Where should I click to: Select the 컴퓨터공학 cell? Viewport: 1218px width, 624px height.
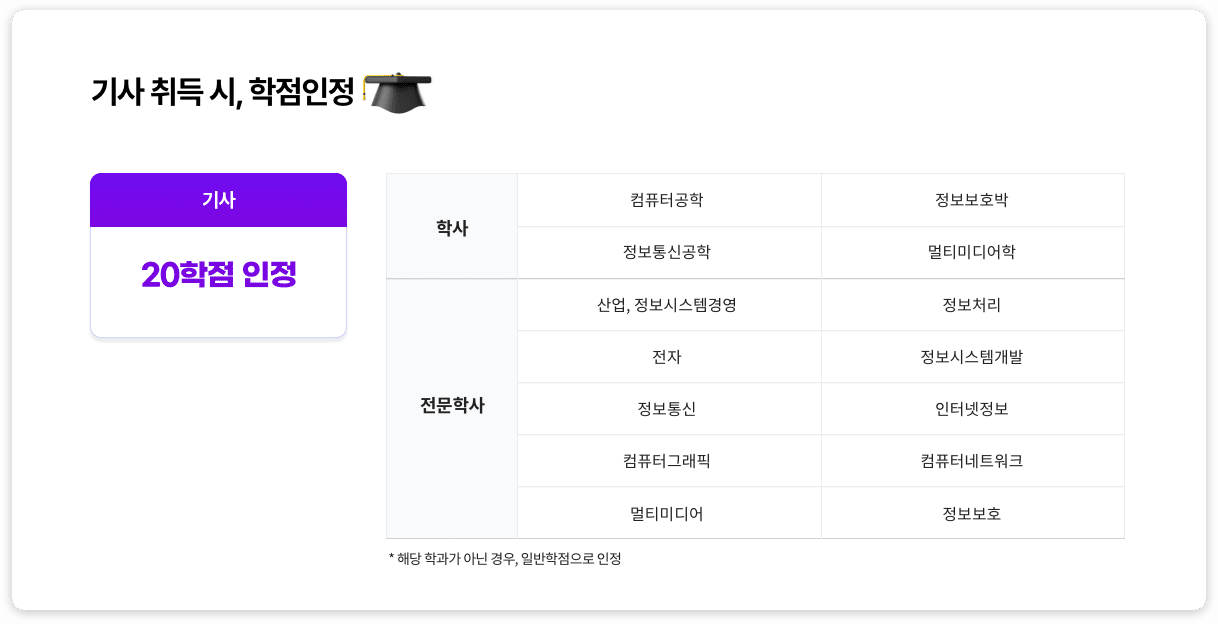(x=667, y=200)
